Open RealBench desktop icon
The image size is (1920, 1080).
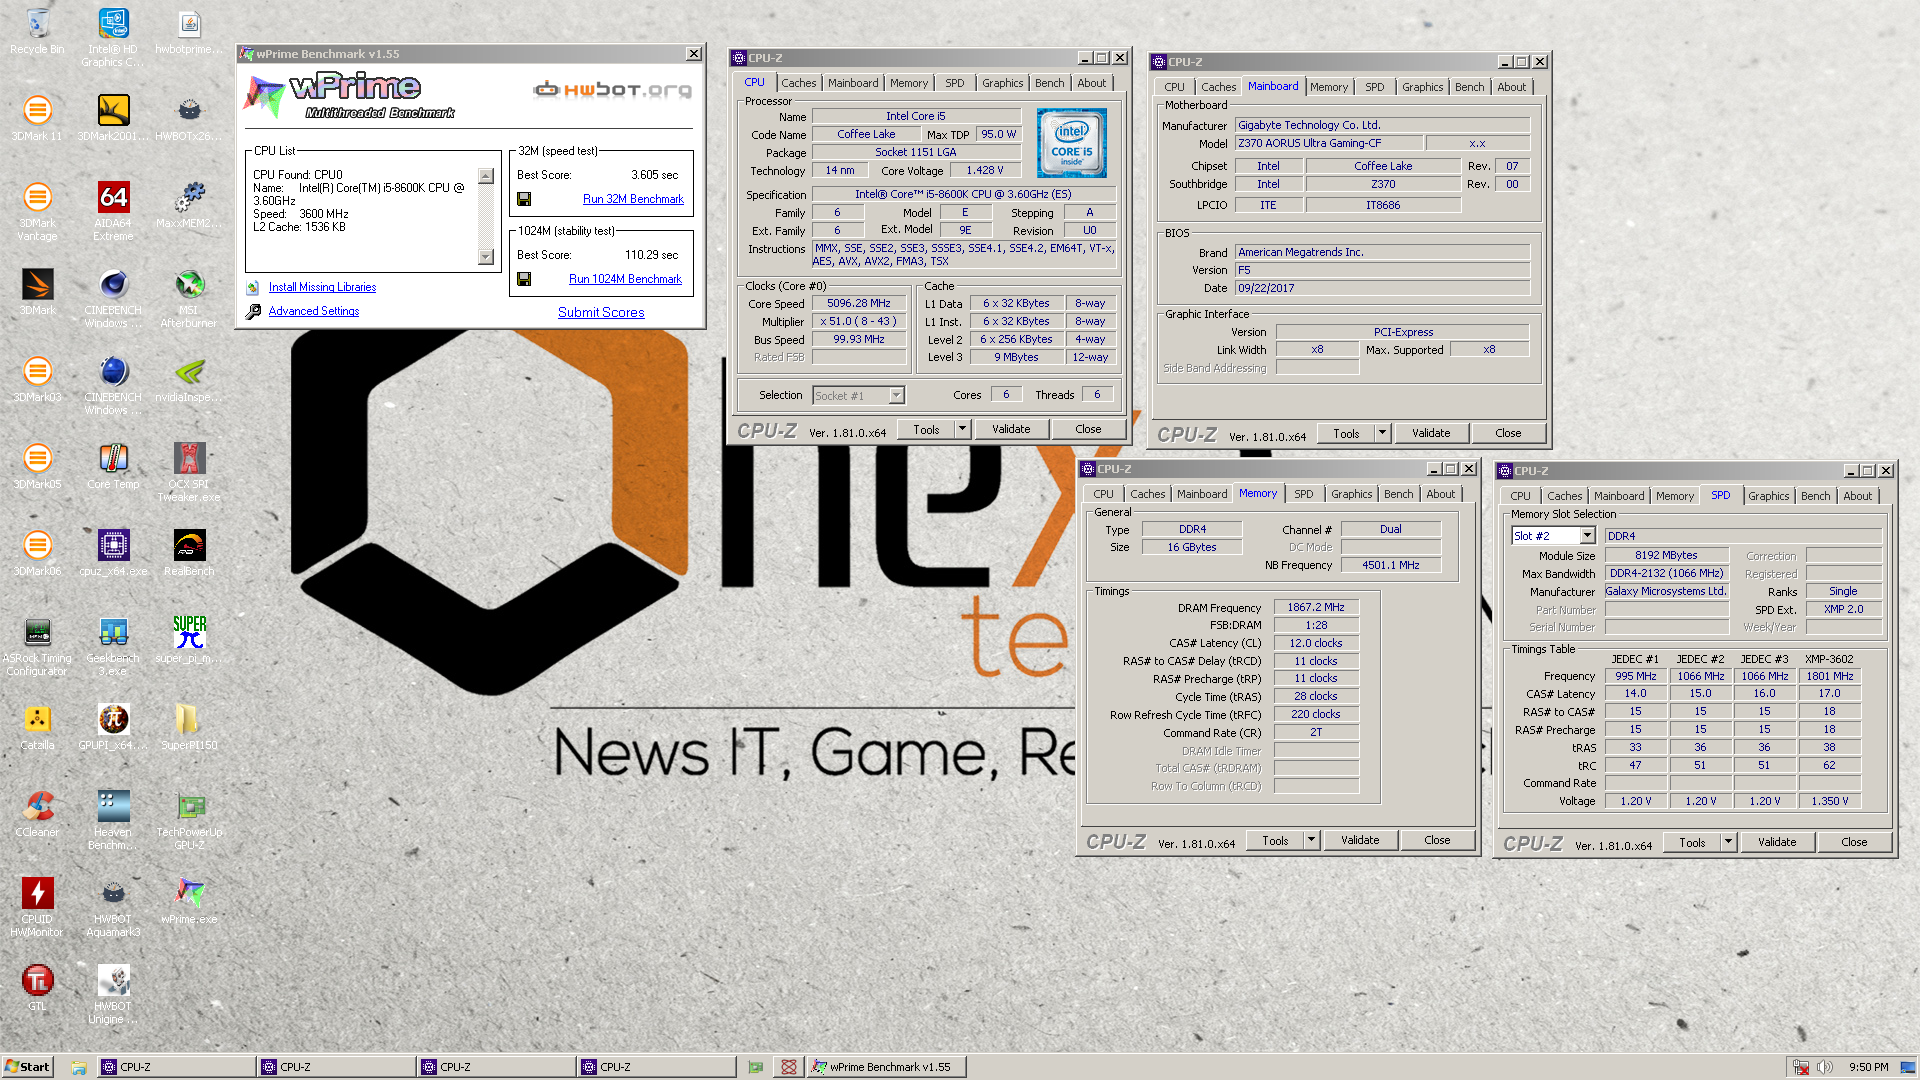pos(189,553)
